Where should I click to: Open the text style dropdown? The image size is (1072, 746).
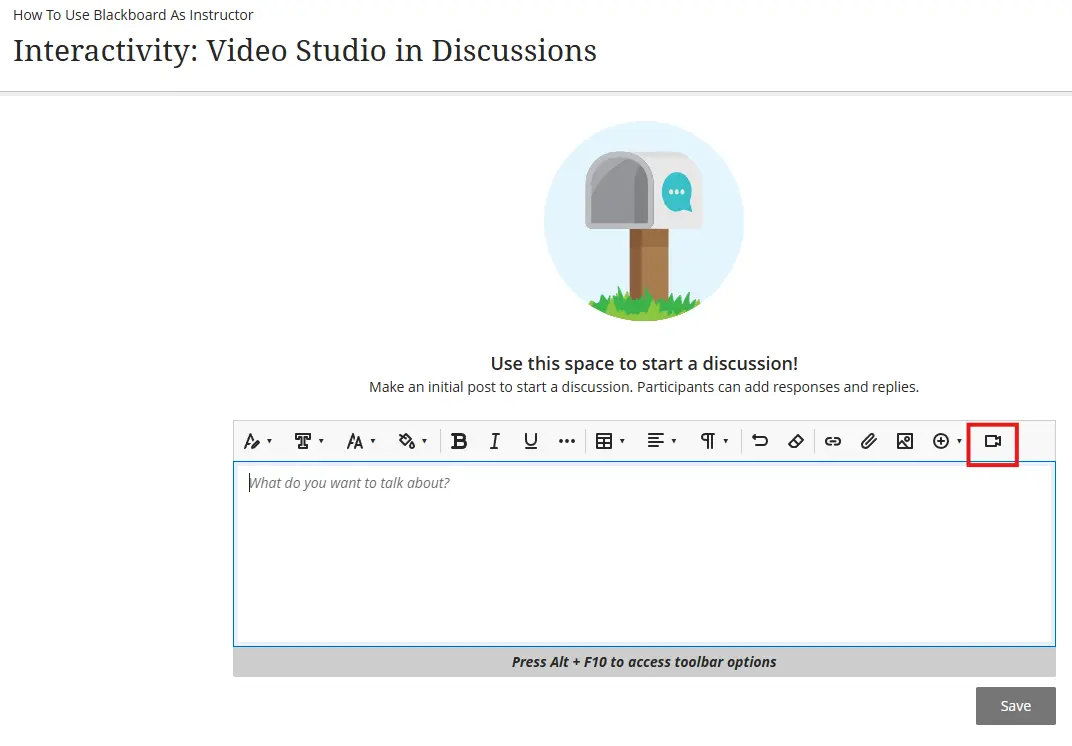click(258, 441)
